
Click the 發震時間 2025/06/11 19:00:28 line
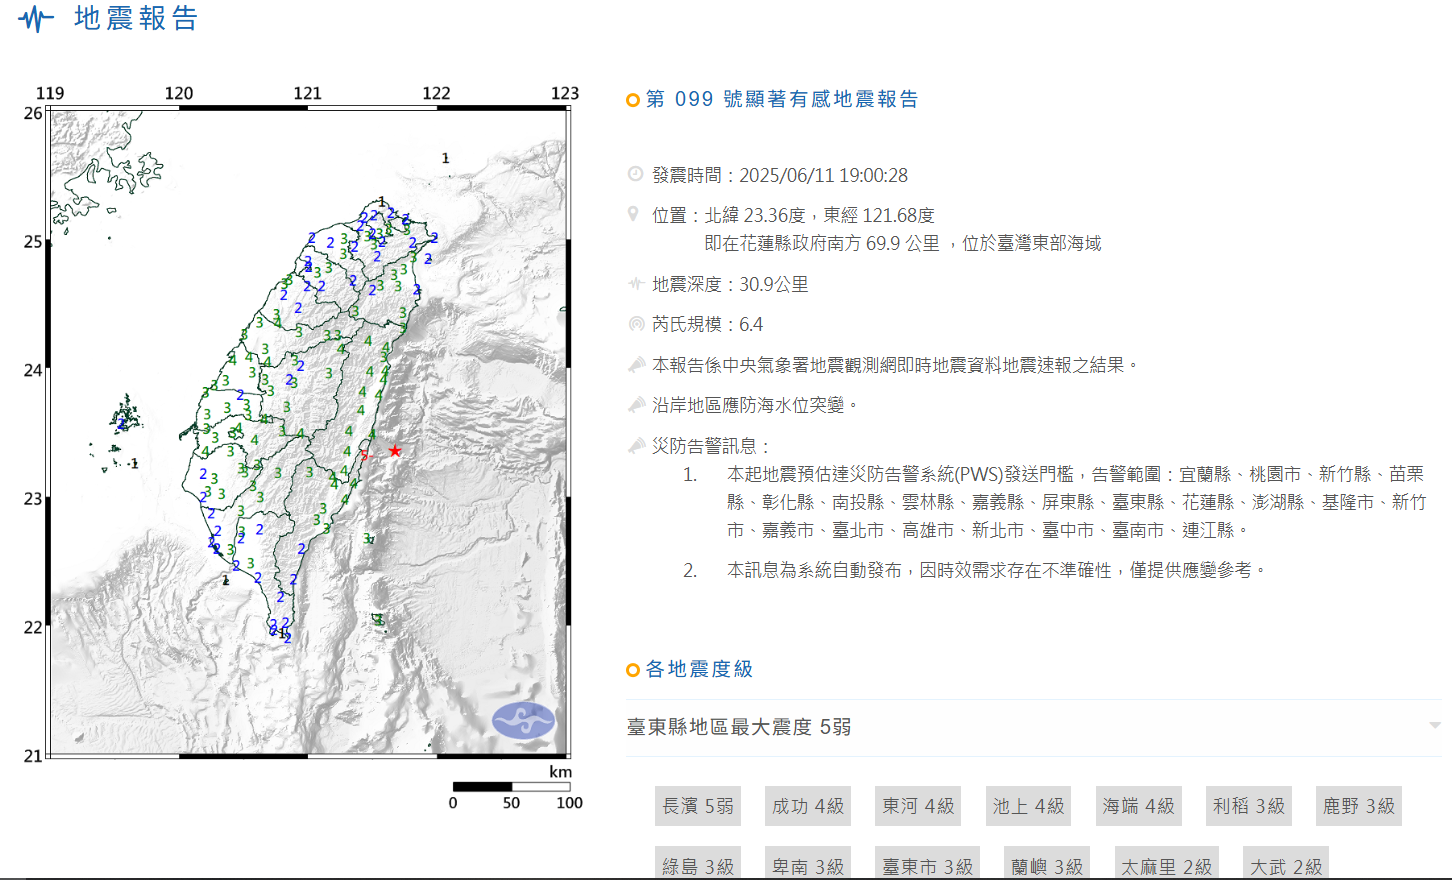tap(780, 175)
